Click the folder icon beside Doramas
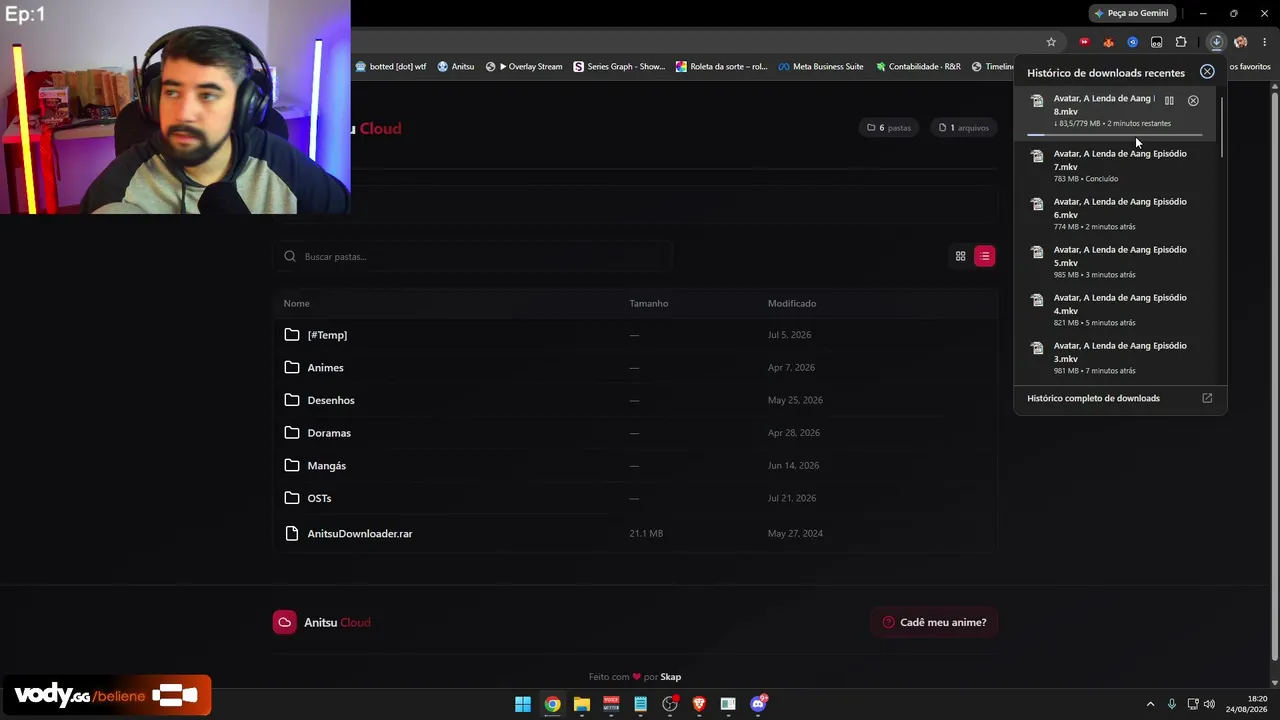 292,433
